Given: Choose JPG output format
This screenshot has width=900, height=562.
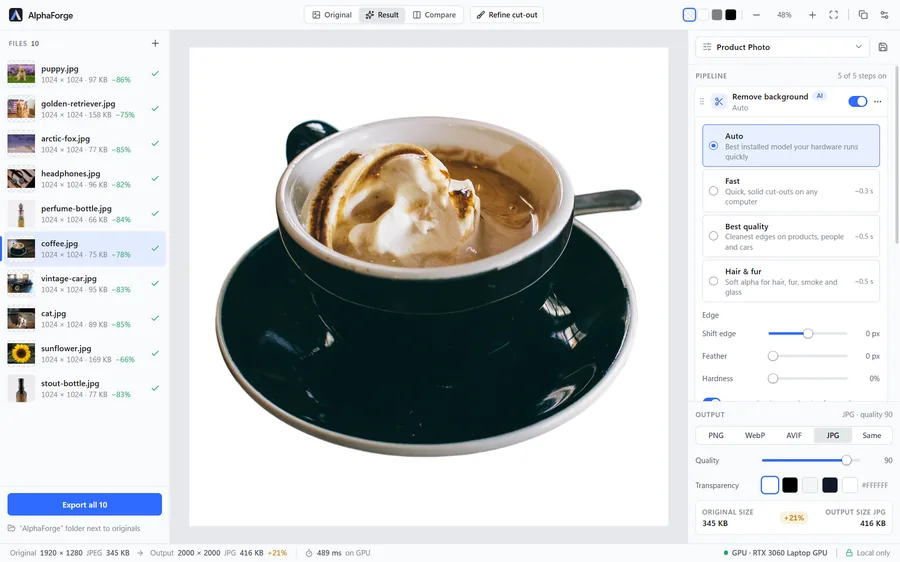Looking at the screenshot, I should click(833, 436).
